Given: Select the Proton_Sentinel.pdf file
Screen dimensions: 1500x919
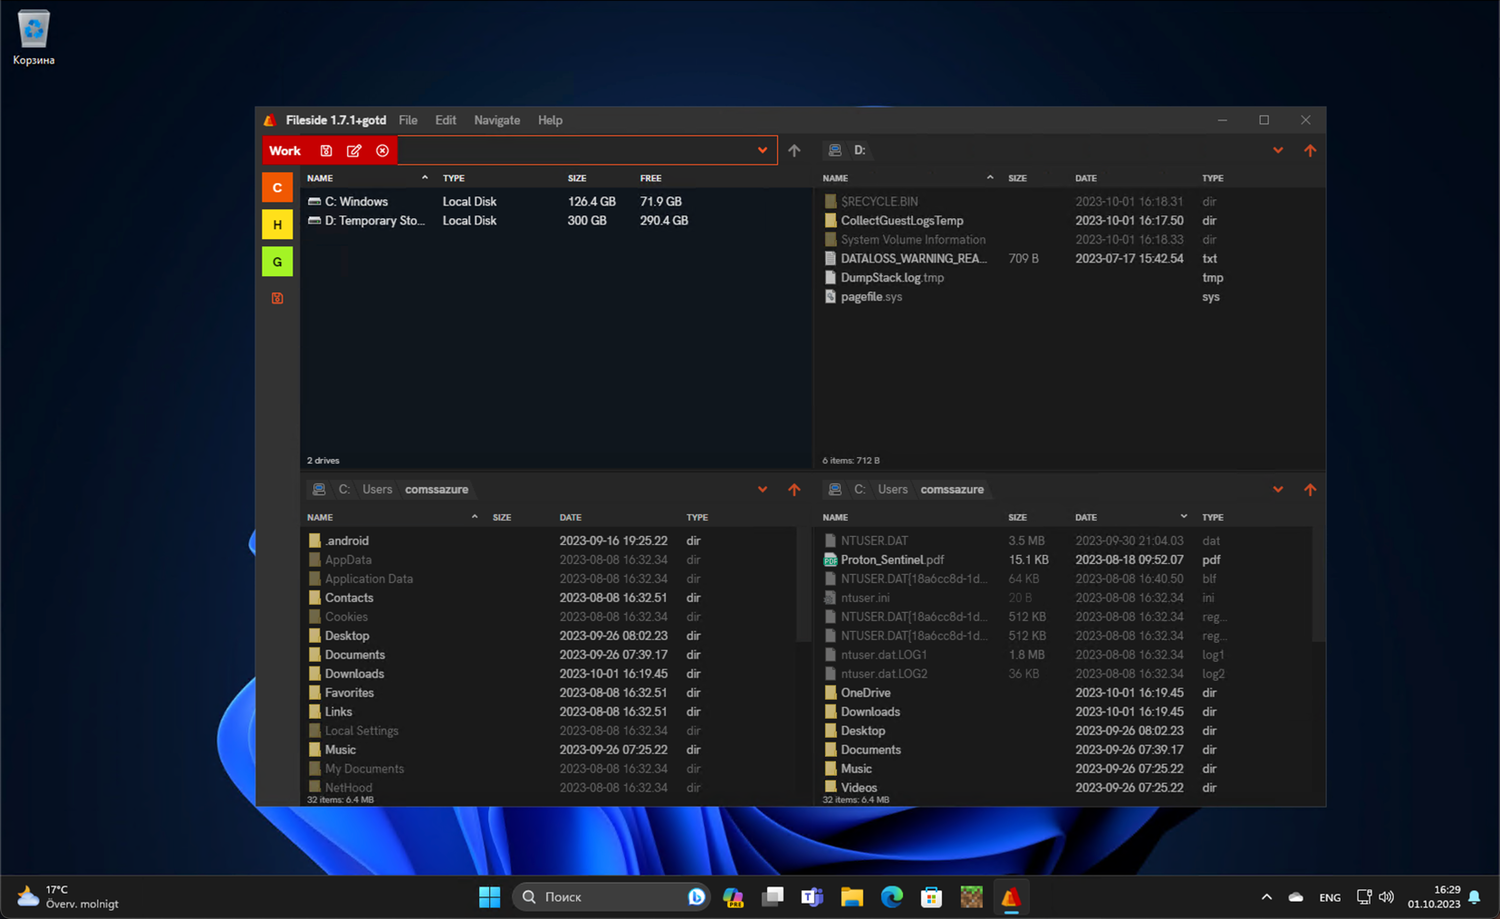Looking at the screenshot, I should (x=891, y=560).
